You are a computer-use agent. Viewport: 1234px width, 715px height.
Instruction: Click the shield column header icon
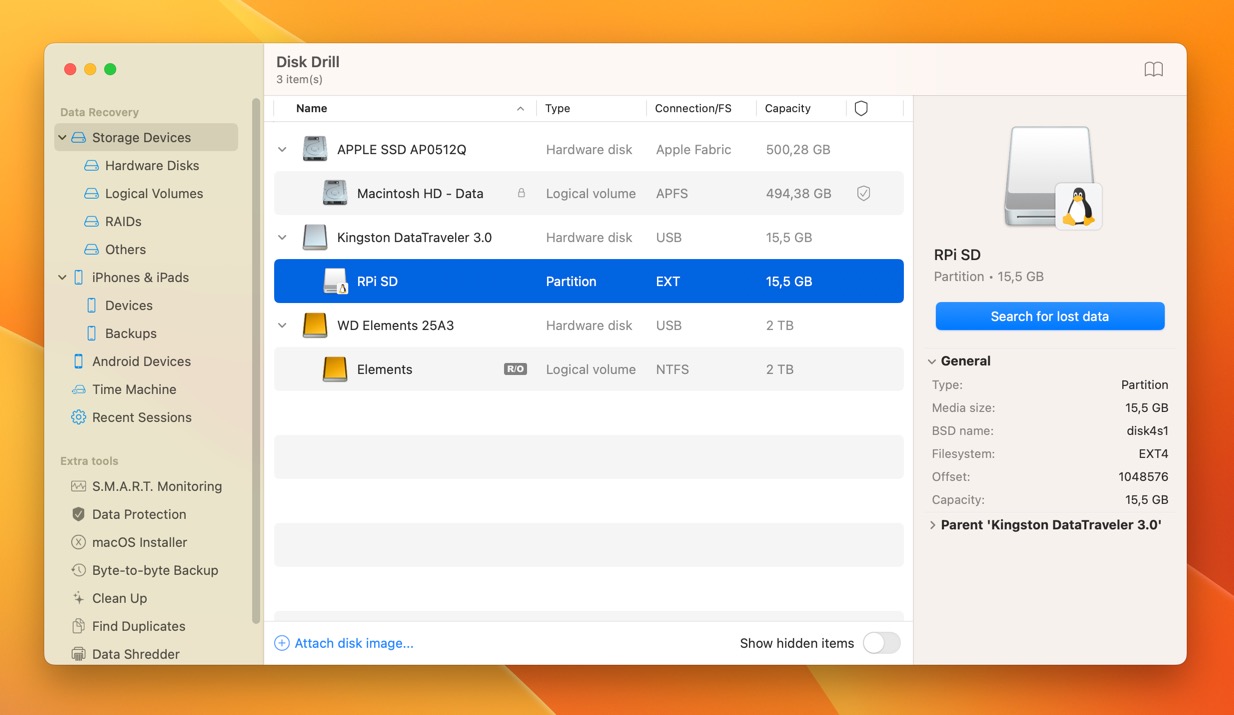[861, 108]
